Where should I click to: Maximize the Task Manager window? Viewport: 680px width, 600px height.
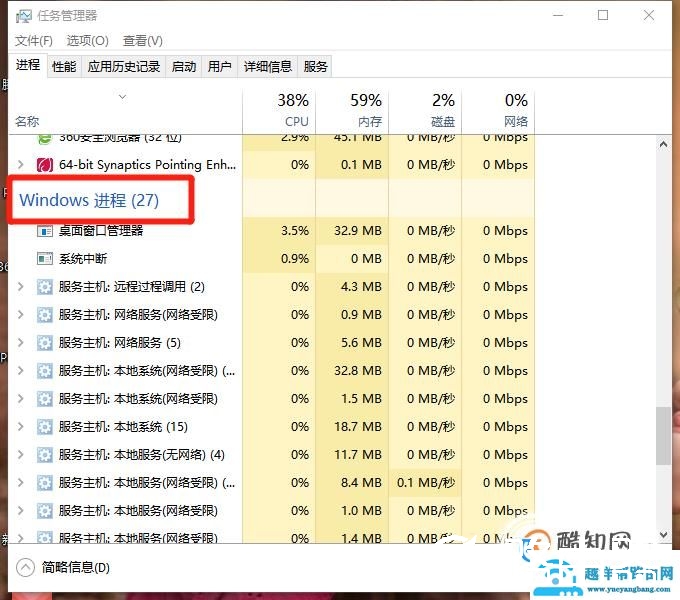point(603,15)
